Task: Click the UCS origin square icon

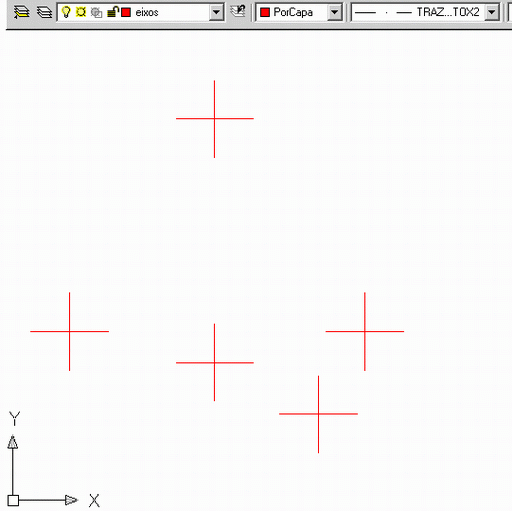Action: (13, 500)
